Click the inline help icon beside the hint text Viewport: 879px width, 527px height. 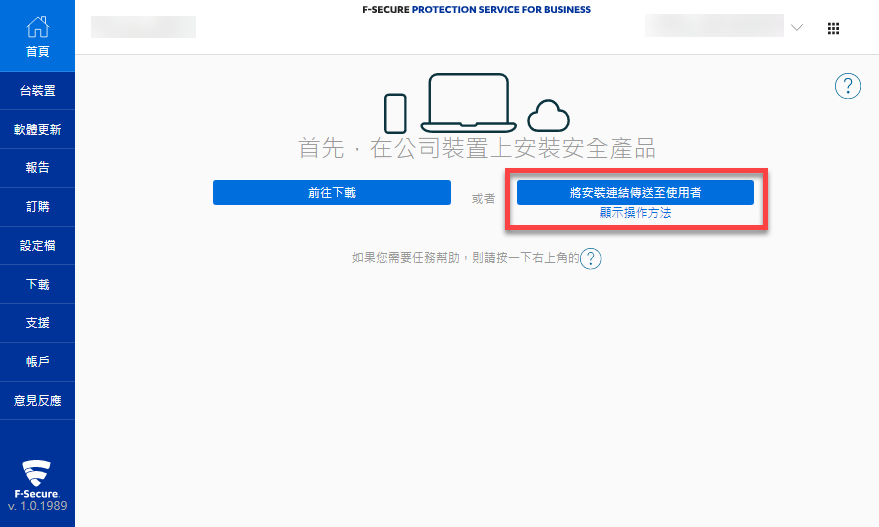click(x=591, y=259)
